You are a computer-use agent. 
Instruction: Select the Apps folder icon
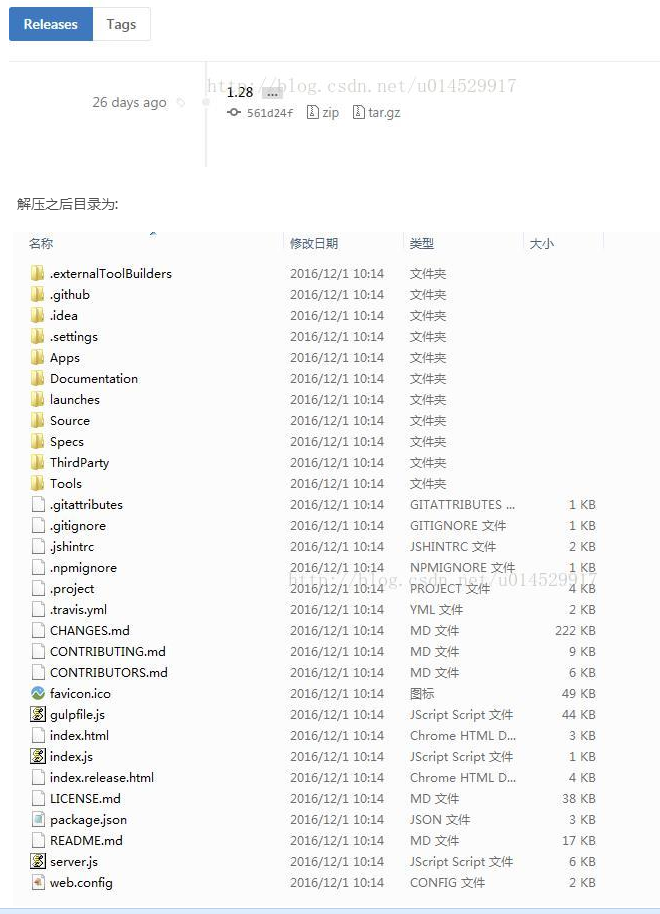(x=38, y=357)
